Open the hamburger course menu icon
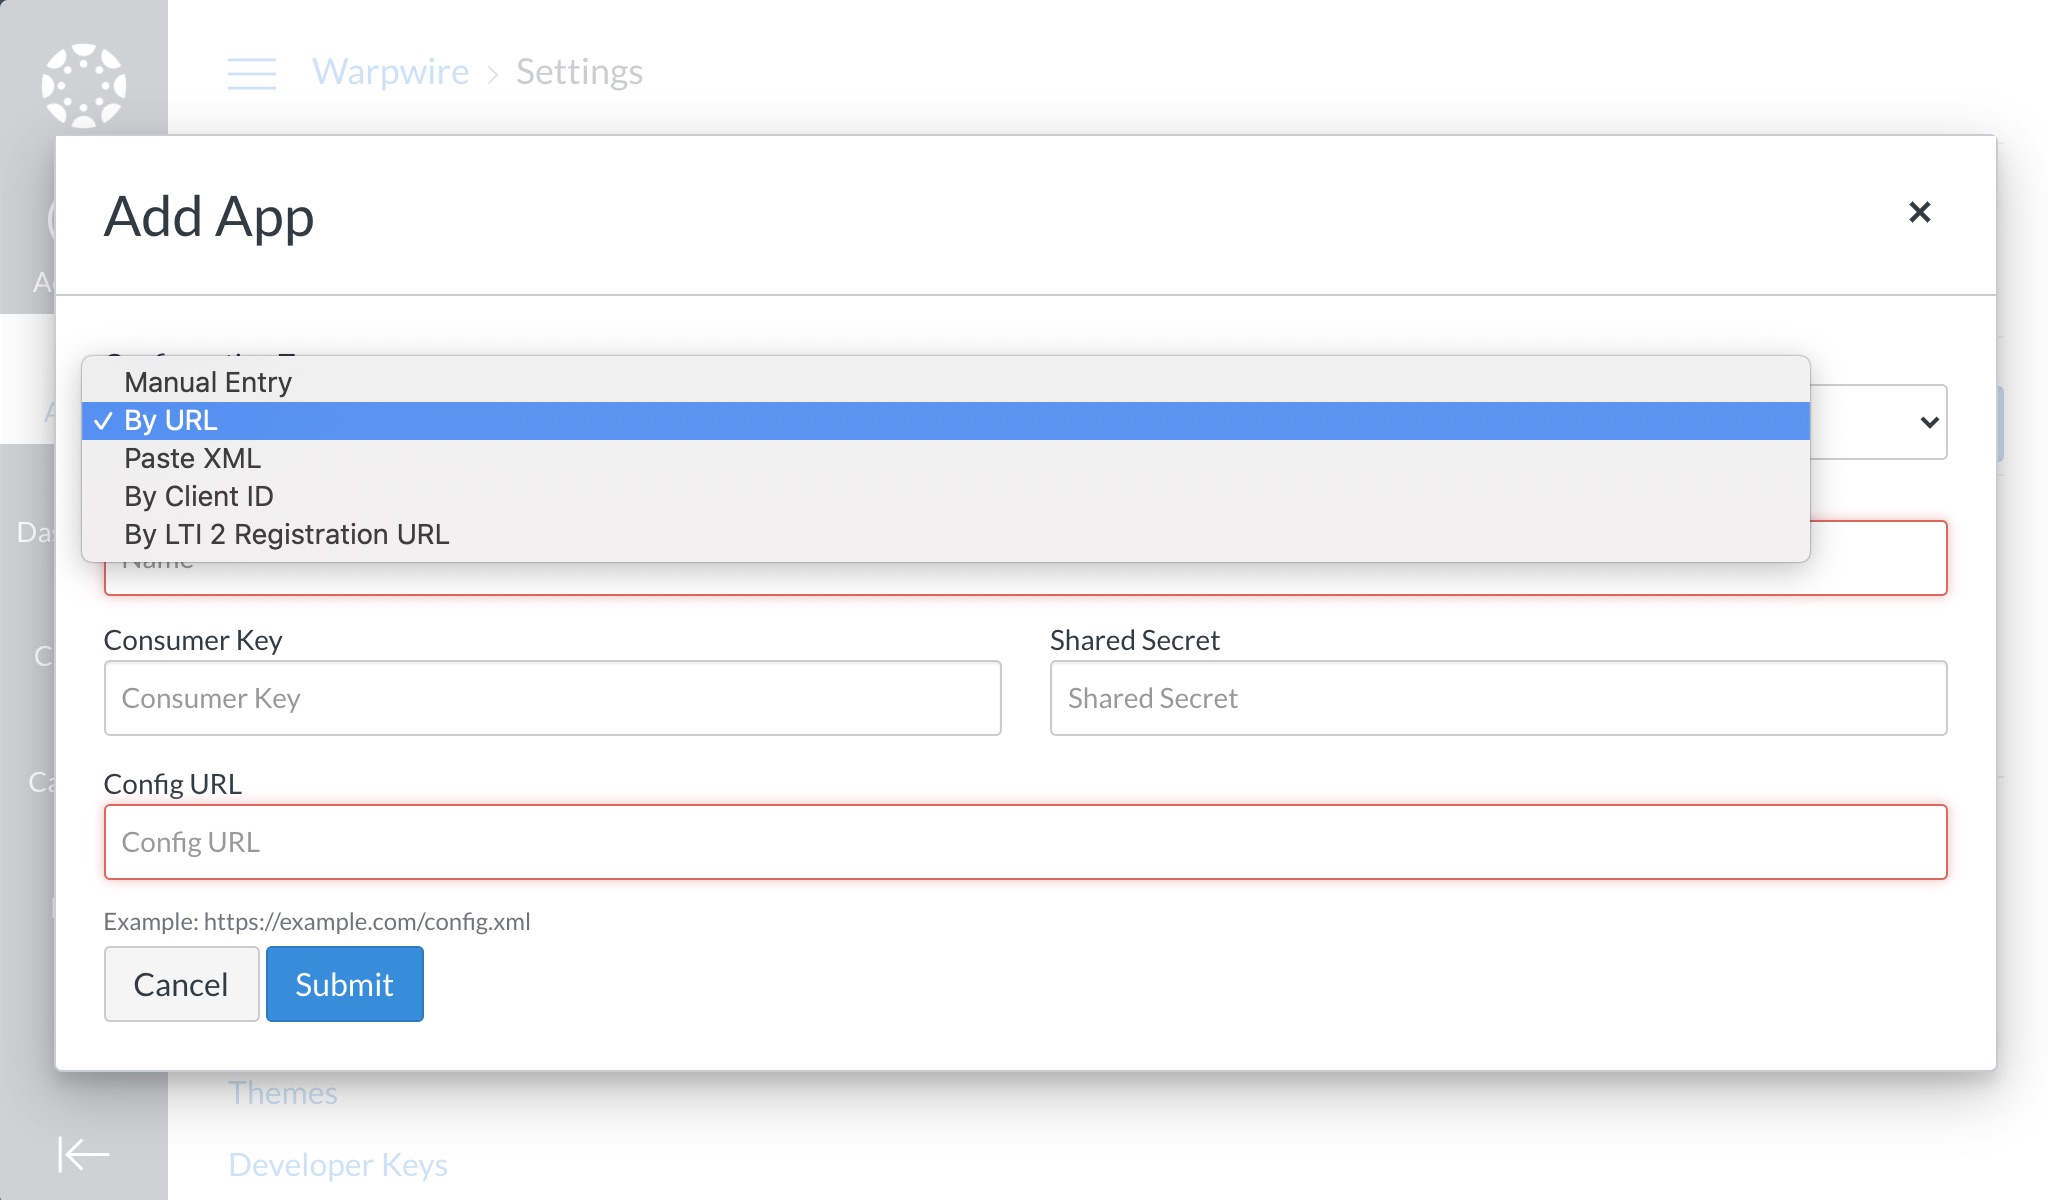The height and width of the screenshot is (1200, 2048). tap(252, 73)
